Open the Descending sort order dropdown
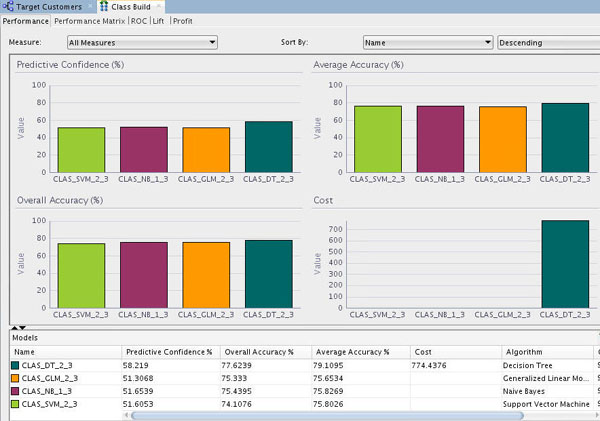The image size is (600, 421). (546, 42)
